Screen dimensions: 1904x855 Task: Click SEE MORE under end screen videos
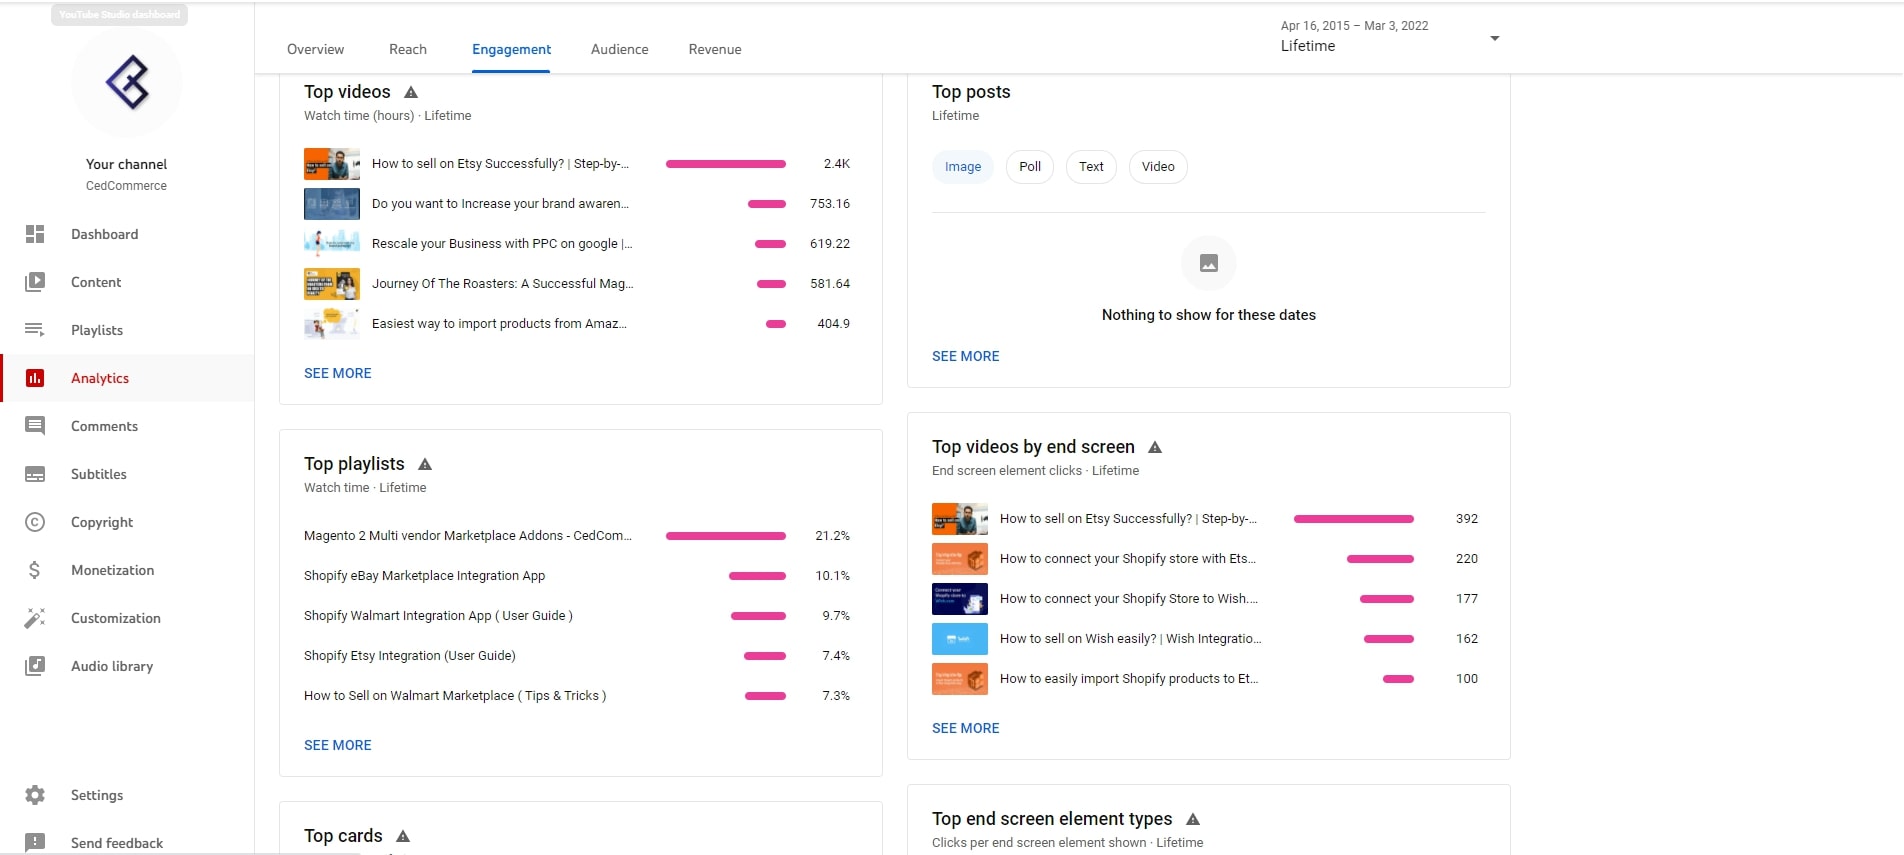[x=966, y=728]
